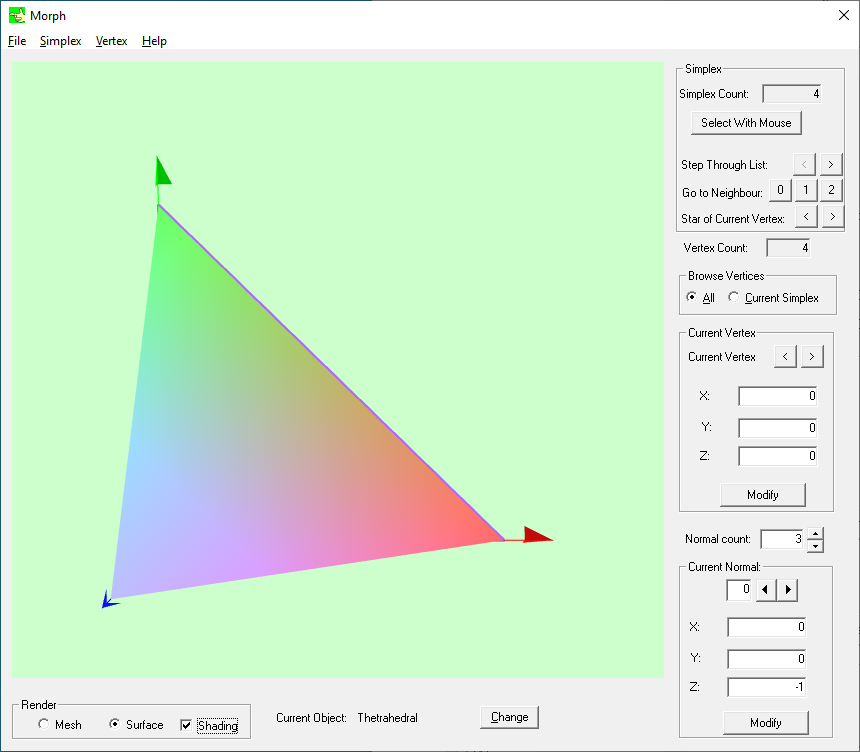
Task: Increase Normal count with up spinner
Action: click(x=815, y=534)
